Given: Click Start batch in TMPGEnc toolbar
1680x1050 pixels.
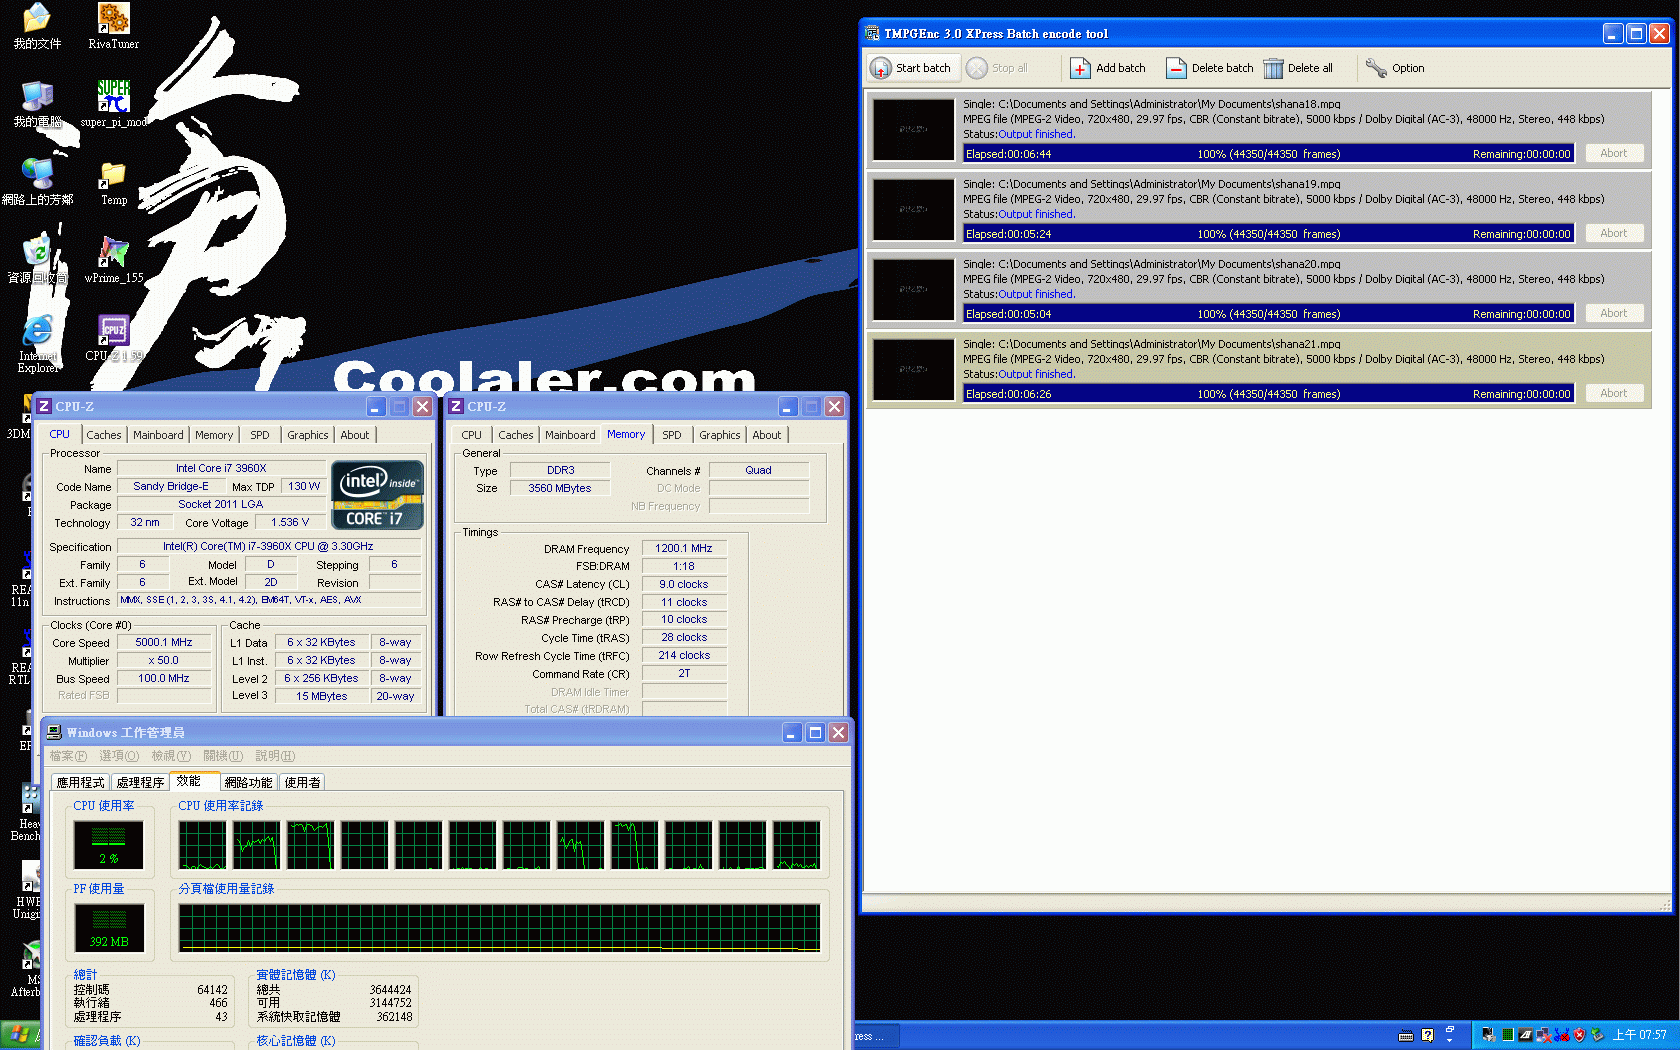Looking at the screenshot, I should 911,68.
